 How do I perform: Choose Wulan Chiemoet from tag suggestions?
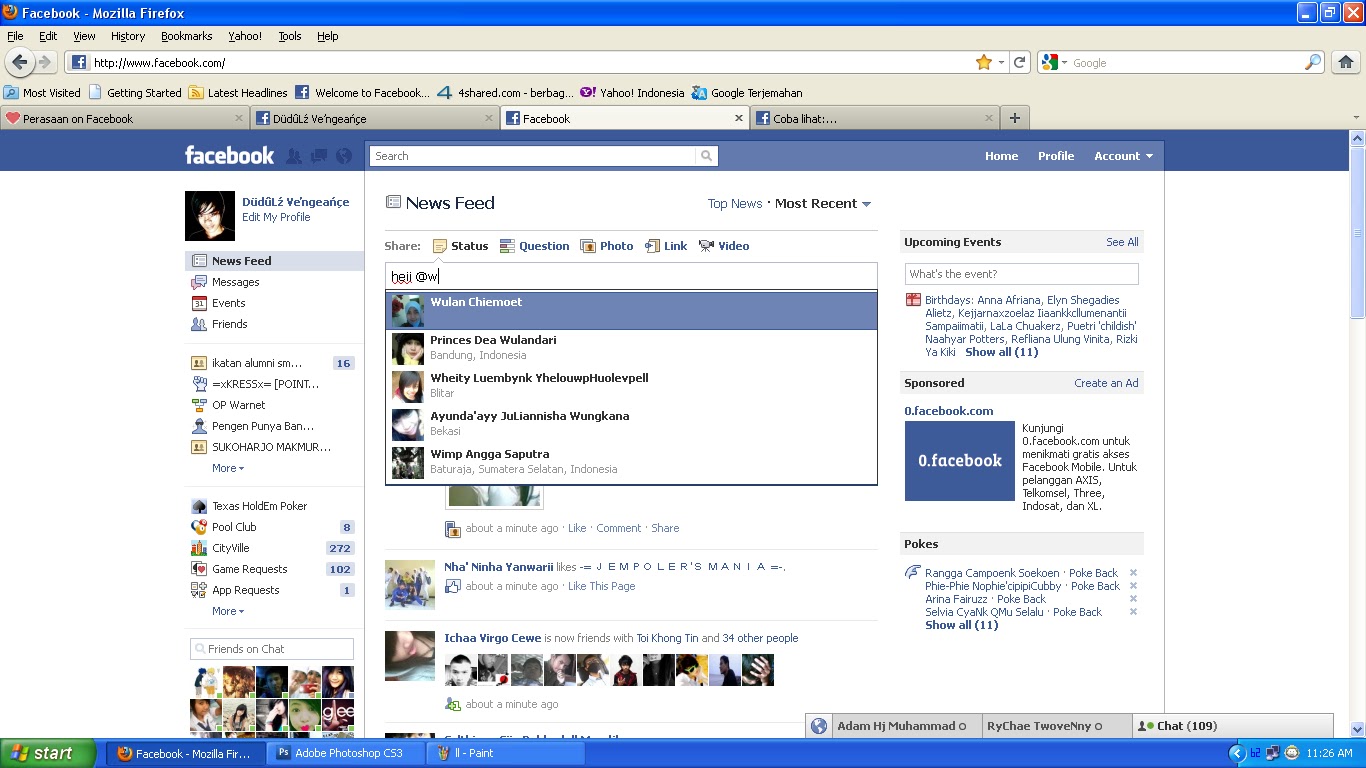coord(631,311)
